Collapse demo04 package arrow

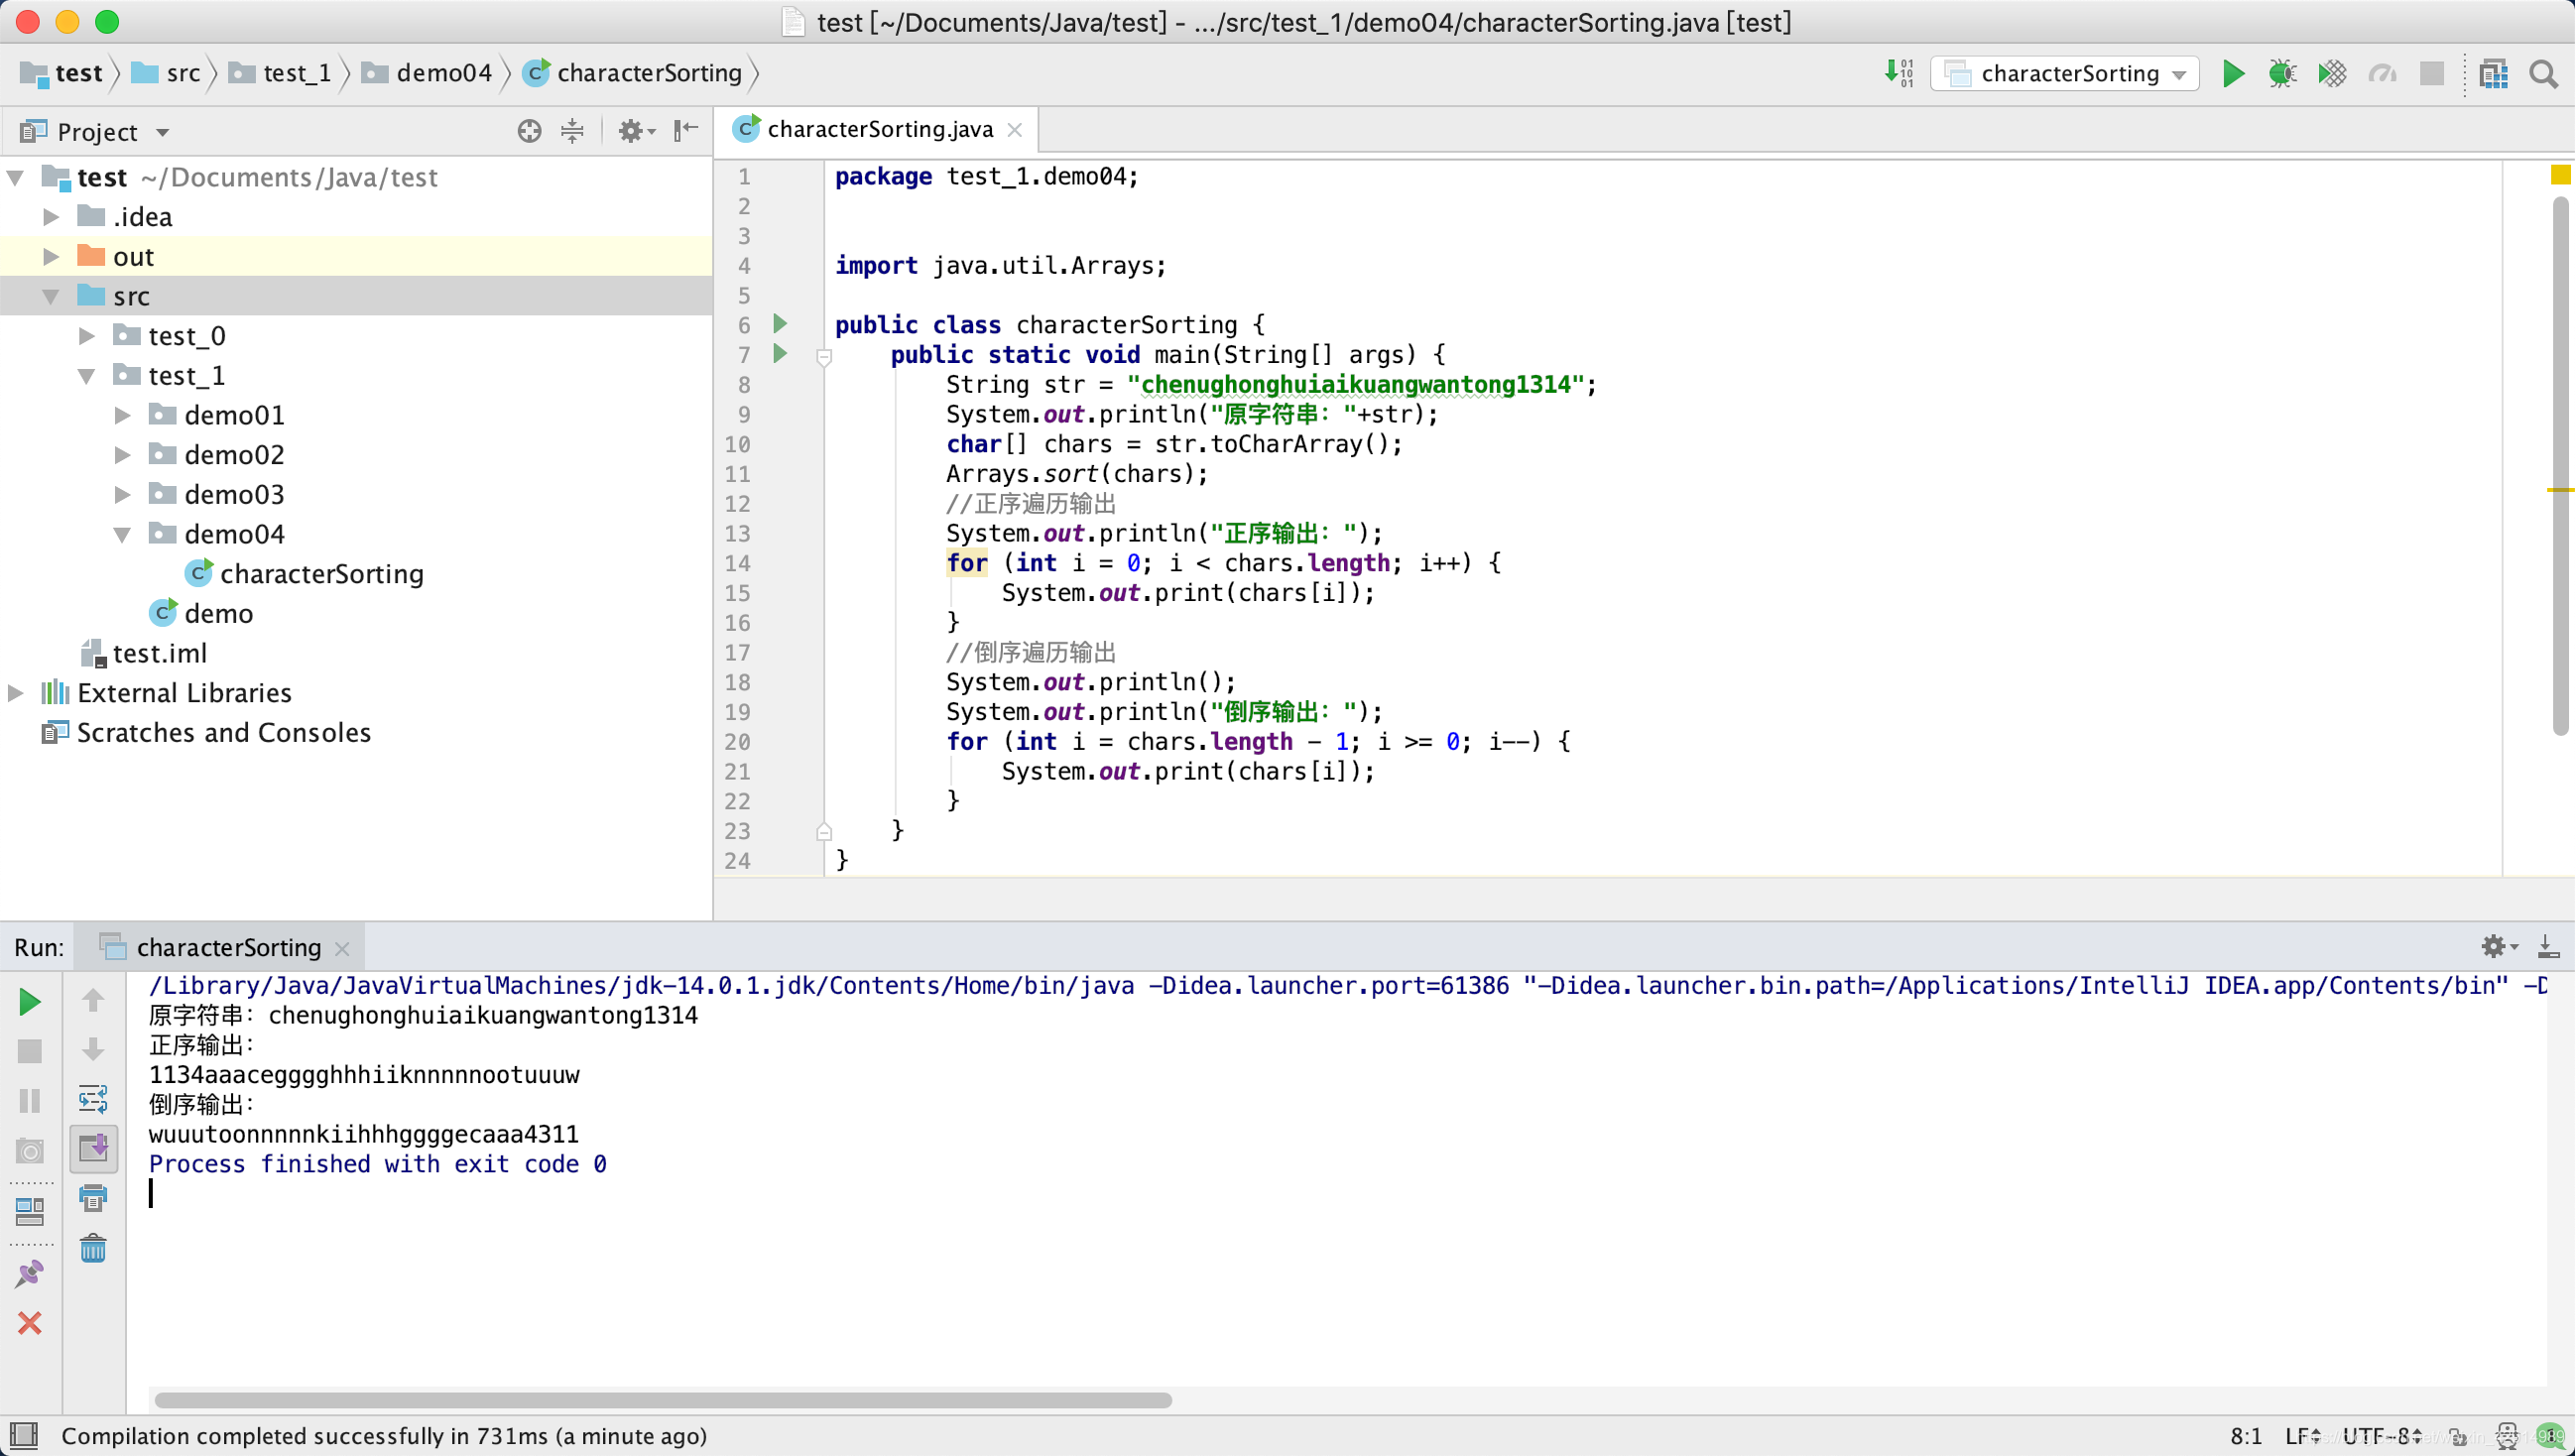[x=123, y=534]
